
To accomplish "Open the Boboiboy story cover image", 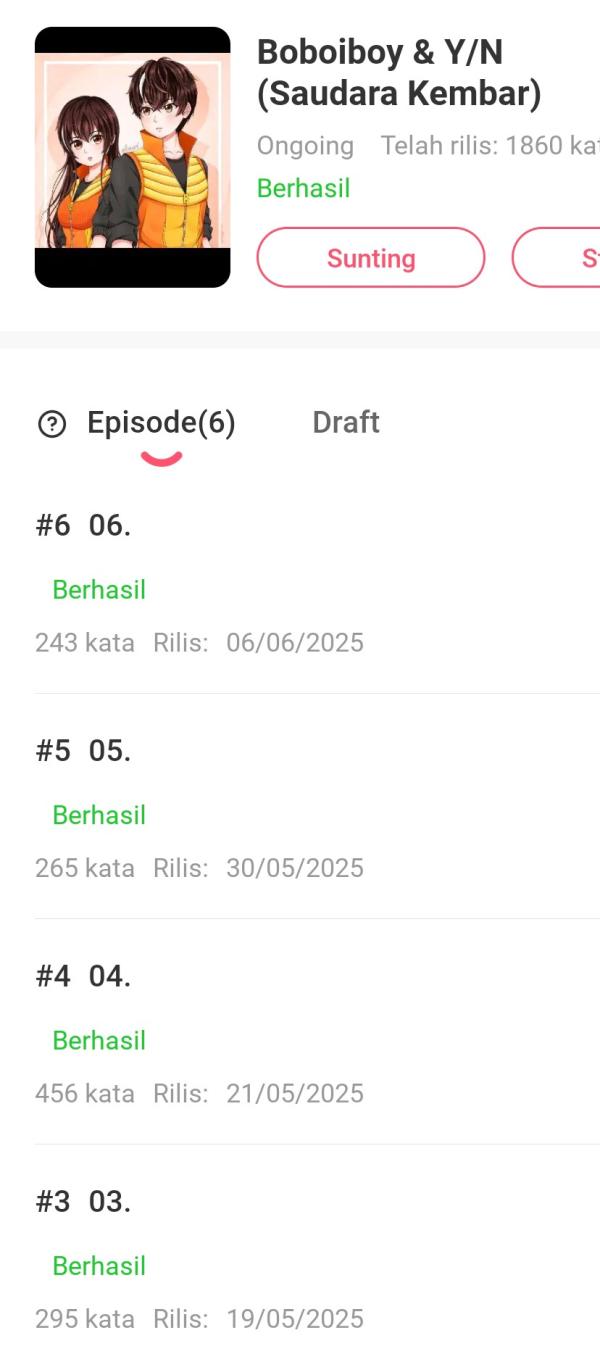I will click(133, 157).
